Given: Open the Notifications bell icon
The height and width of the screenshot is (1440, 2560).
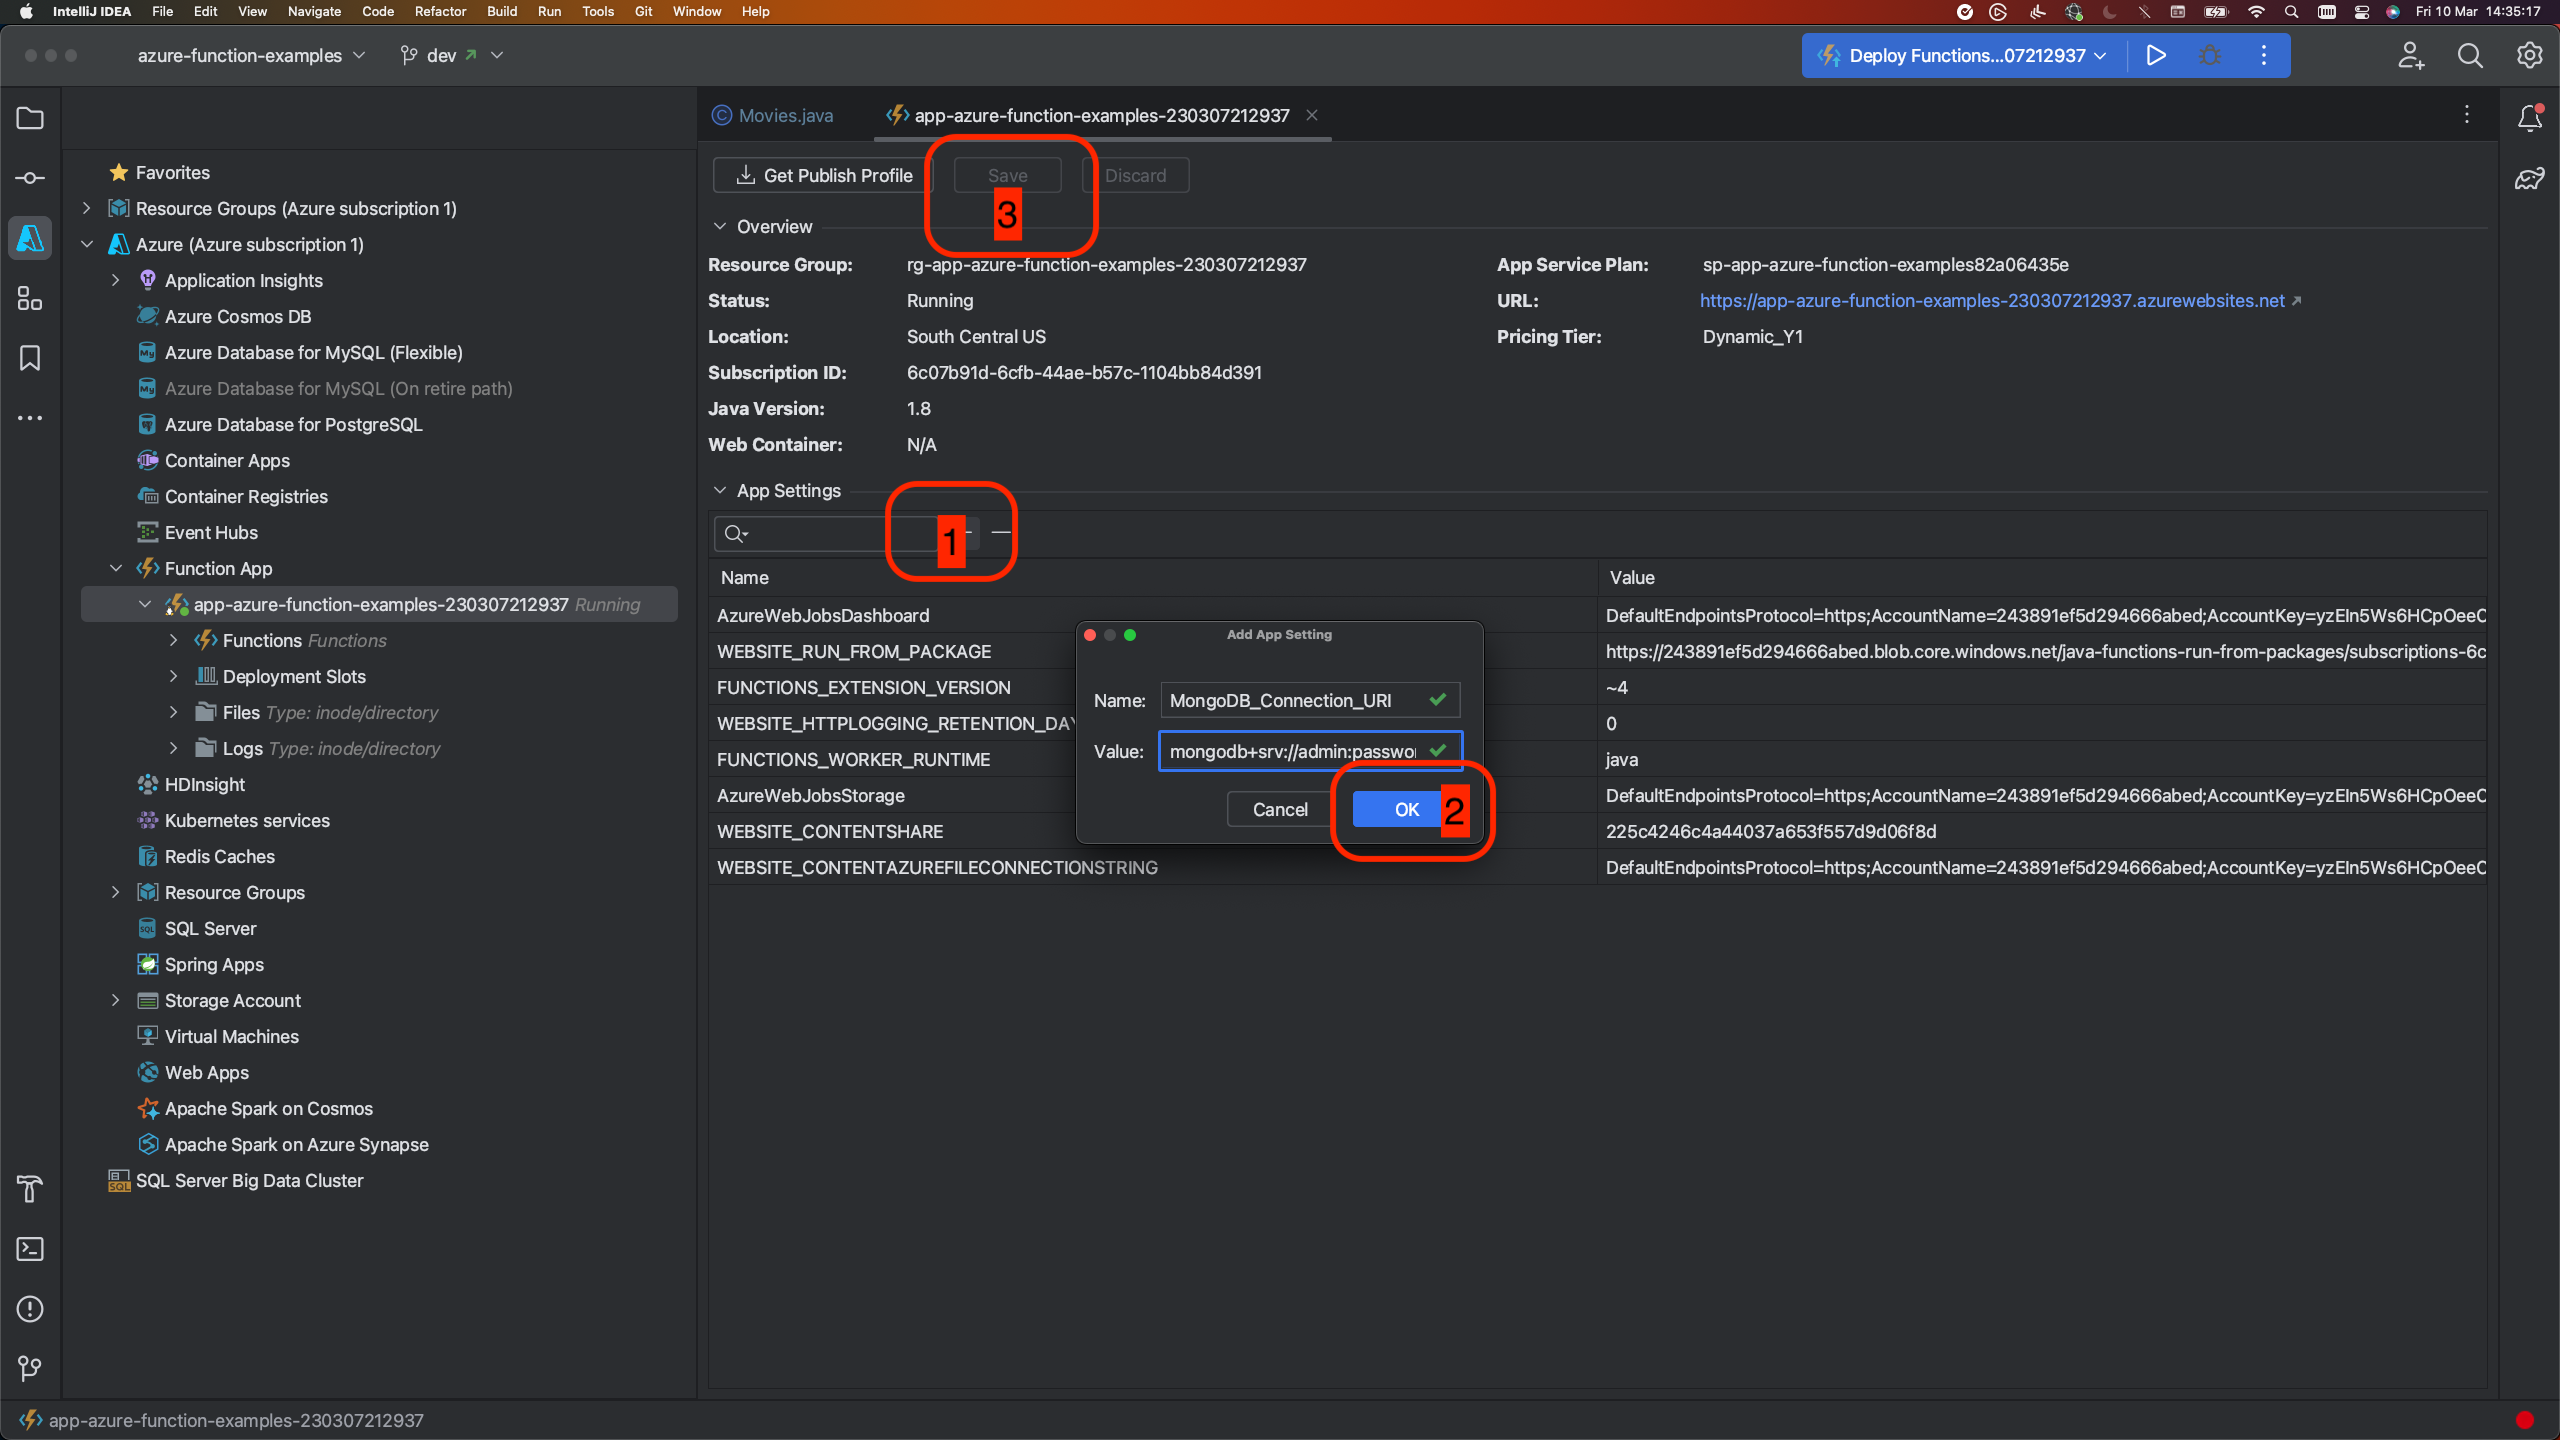Looking at the screenshot, I should point(2529,118).
